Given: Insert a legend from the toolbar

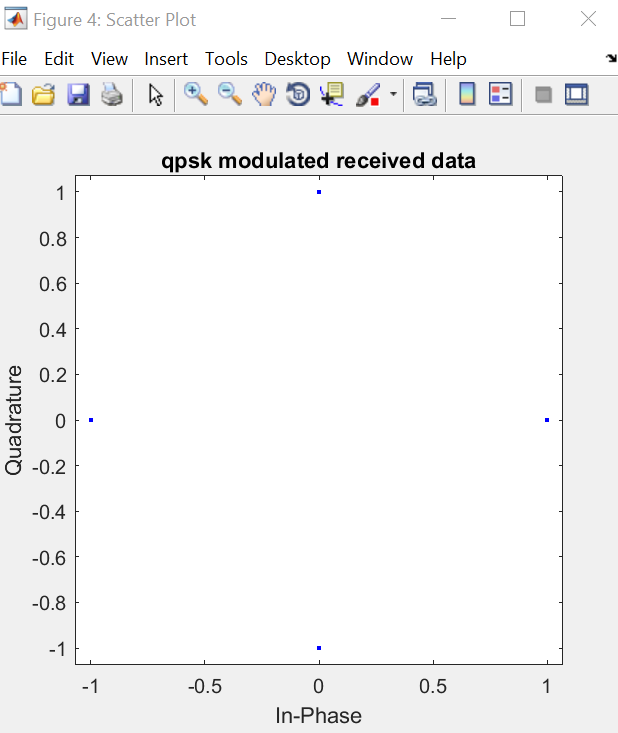Looking at the screenshot, I should point(500,94).
